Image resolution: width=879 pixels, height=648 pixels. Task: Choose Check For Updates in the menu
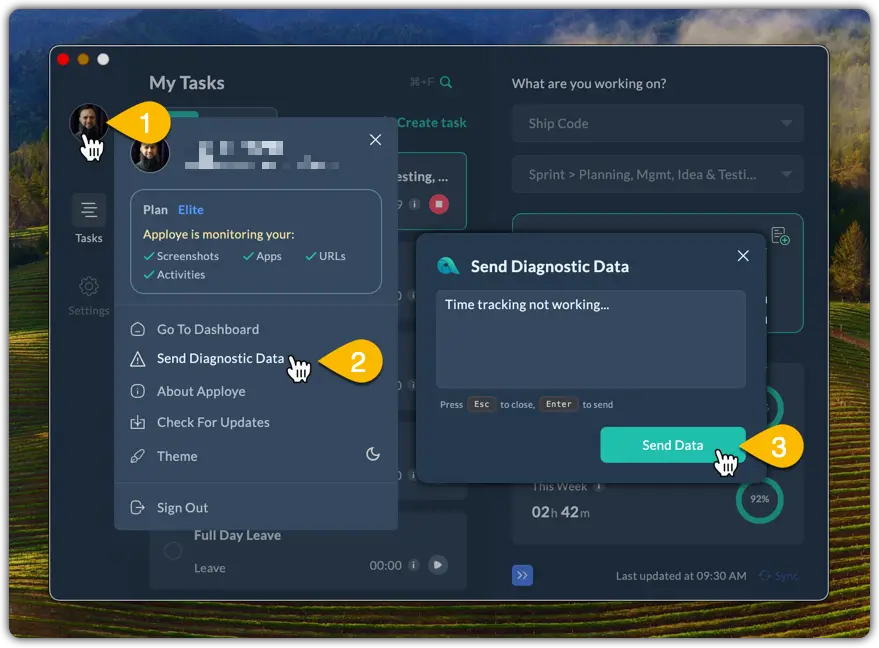[x=213, y=422]
